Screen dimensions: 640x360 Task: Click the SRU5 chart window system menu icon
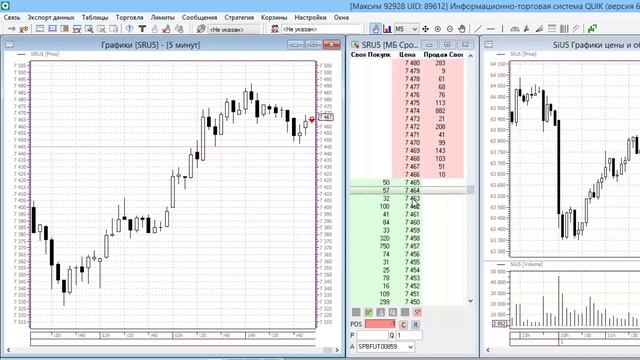(9, 45)
